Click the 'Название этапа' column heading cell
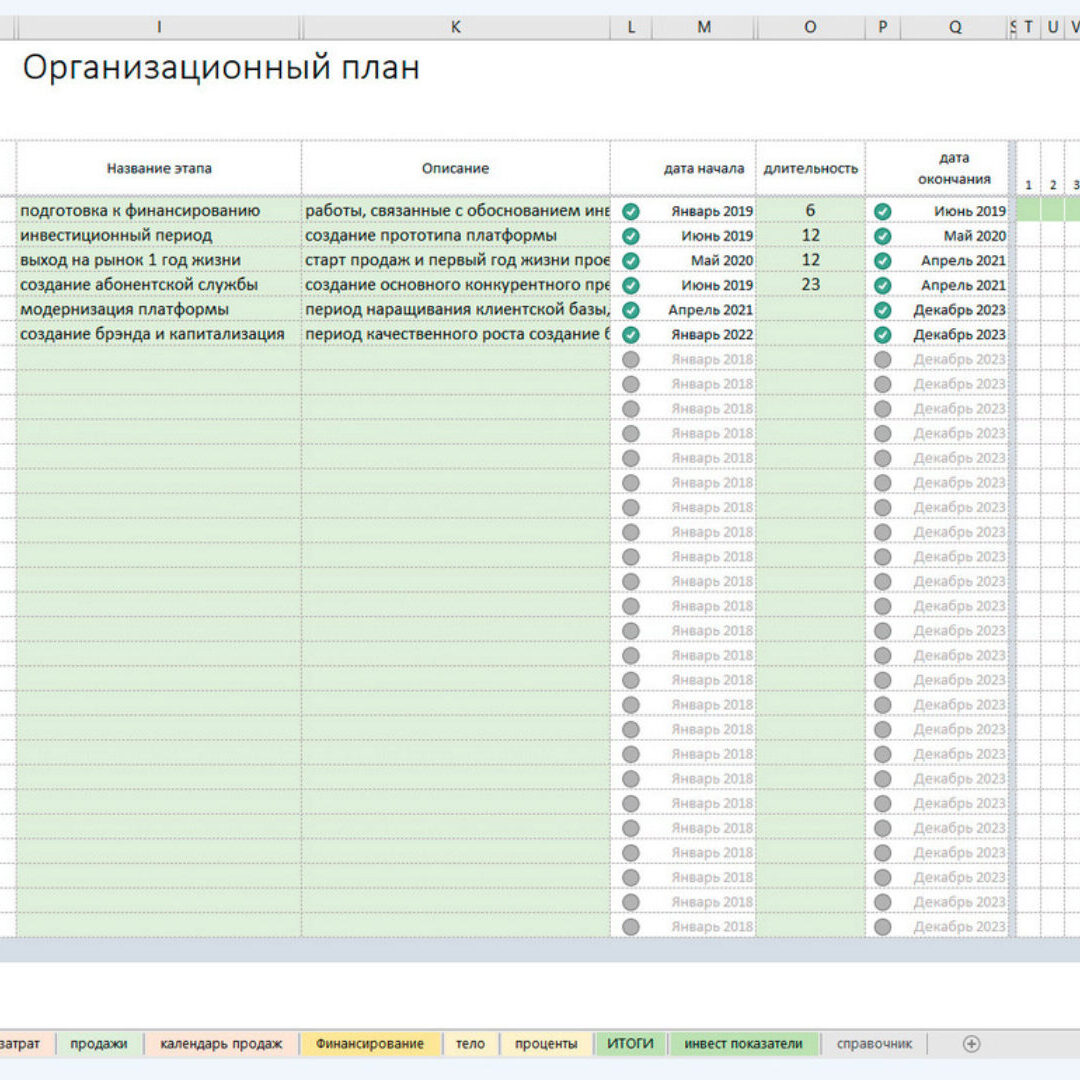Viewport: 1080px width, 1080px height. tap(159, 168)
